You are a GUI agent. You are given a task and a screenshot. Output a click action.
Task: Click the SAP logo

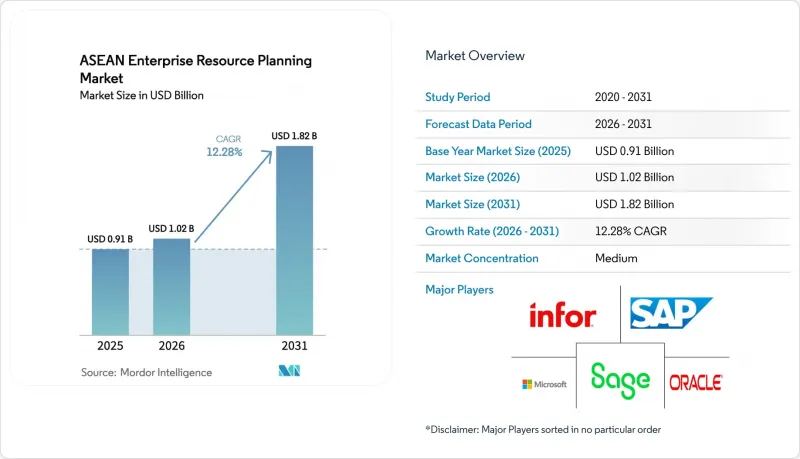(x=671, y=313)
